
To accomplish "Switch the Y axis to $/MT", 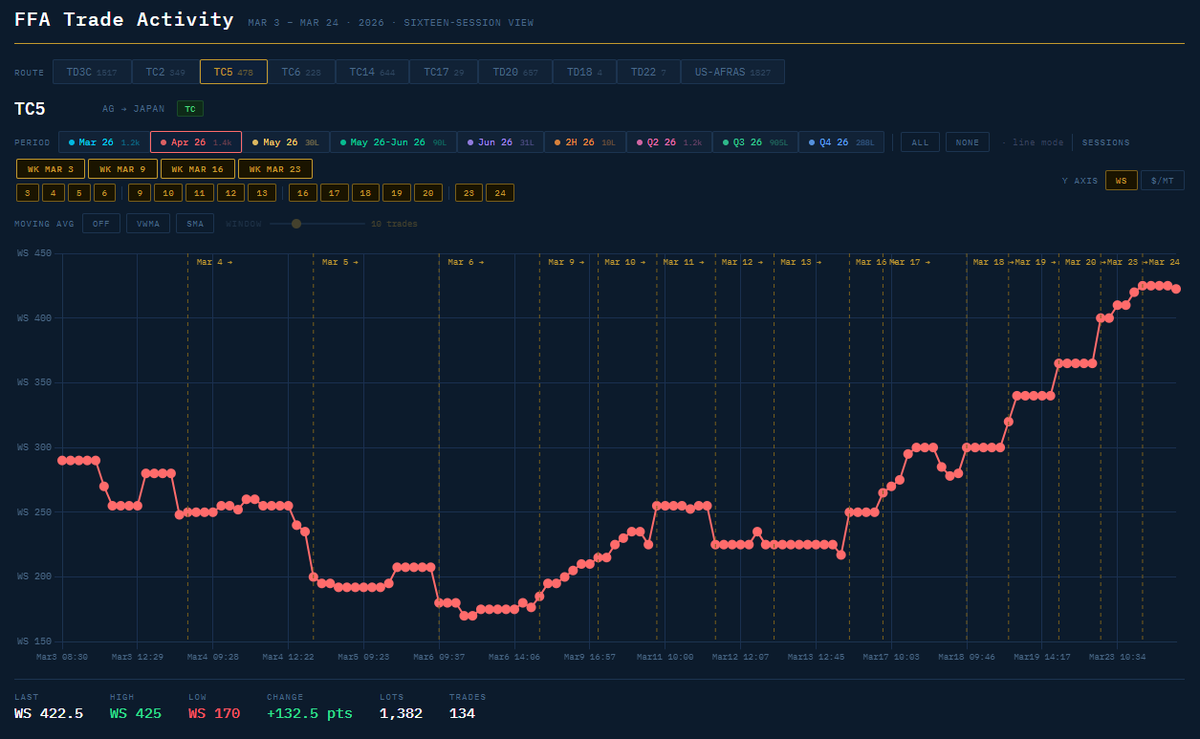I will pyautogui.click(x=1161, y=181).
